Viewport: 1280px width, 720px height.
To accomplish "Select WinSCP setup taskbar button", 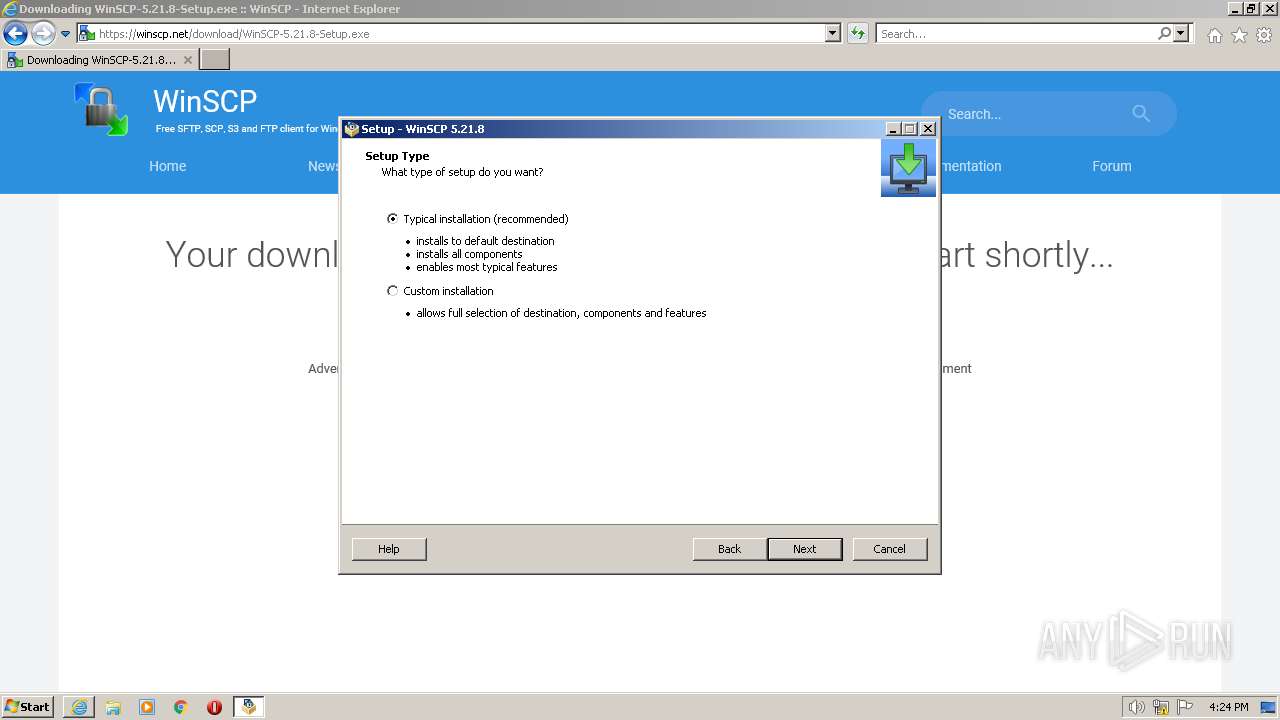I will 249,707.
